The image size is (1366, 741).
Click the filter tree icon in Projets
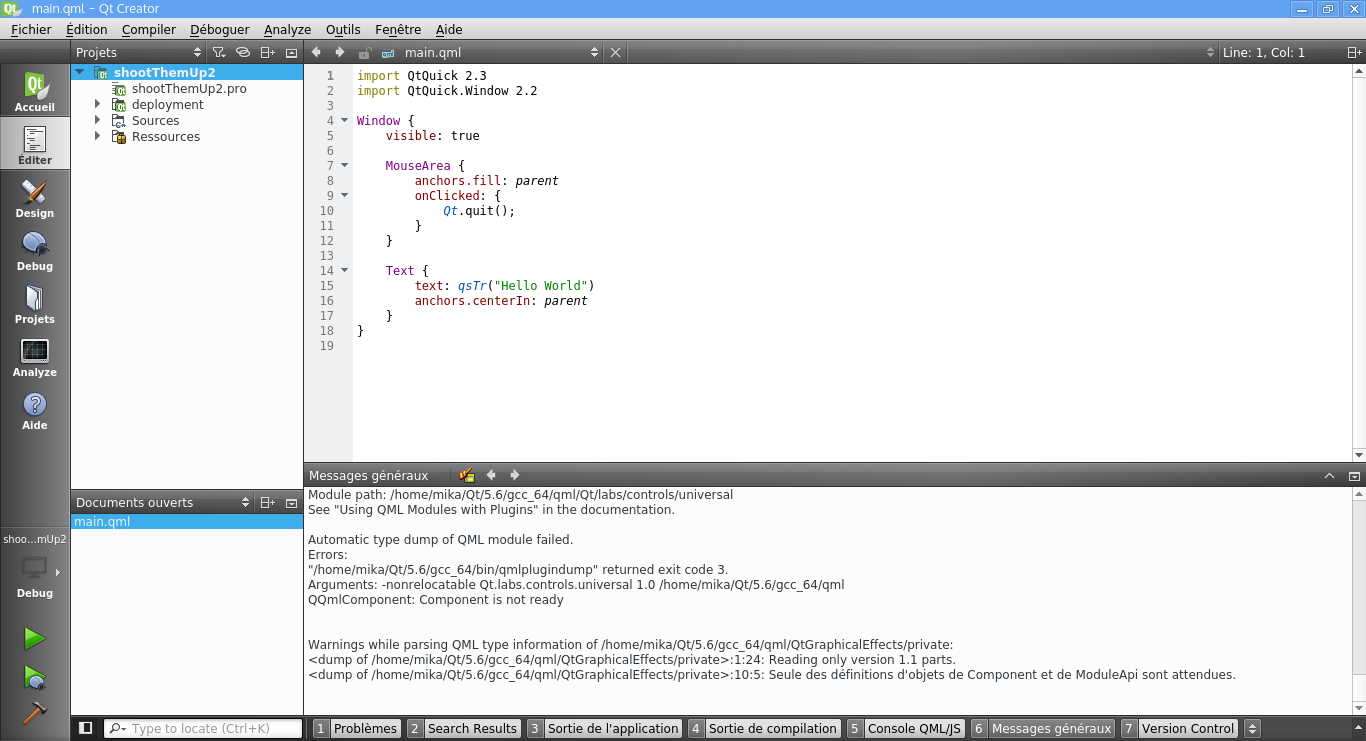pyautogui.click(x=219, y=53)
